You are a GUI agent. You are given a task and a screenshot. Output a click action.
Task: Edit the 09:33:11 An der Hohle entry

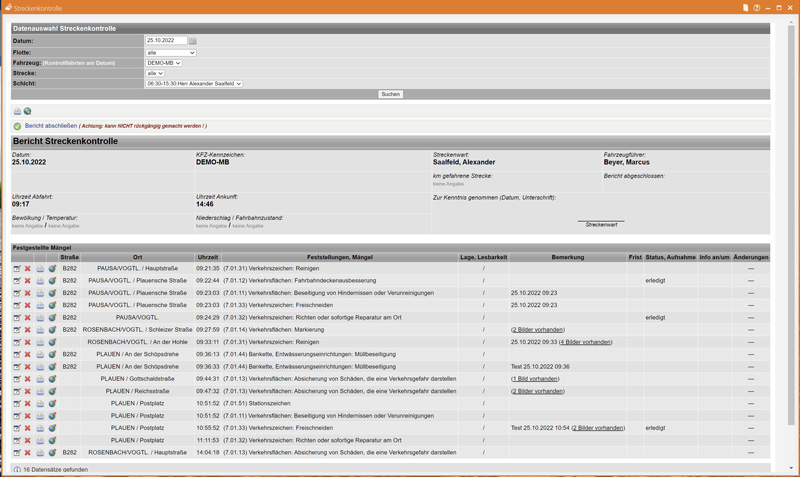(x=17, y=342)
